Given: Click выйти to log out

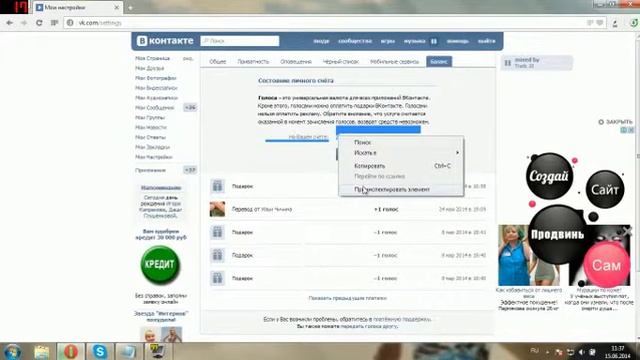Looking at the screenshot, I should click(x=486, y=41).
